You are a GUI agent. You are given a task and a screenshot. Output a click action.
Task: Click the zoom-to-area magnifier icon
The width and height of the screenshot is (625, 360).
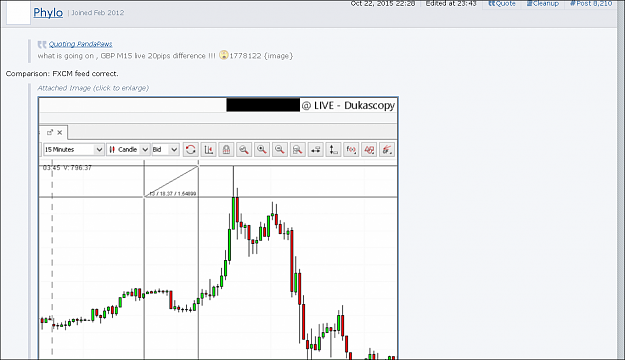coord(244,150)
